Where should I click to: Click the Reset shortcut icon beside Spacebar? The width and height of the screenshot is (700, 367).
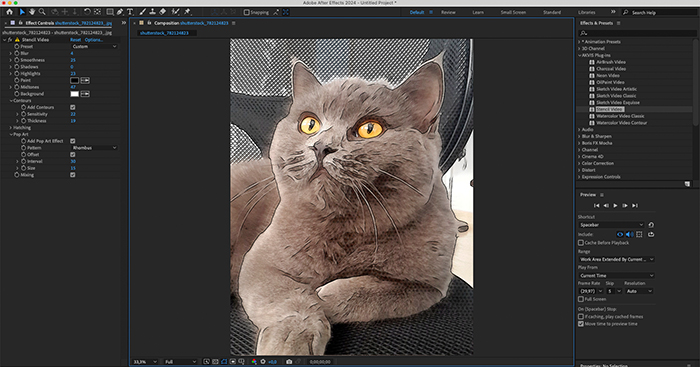coord(651,225)
